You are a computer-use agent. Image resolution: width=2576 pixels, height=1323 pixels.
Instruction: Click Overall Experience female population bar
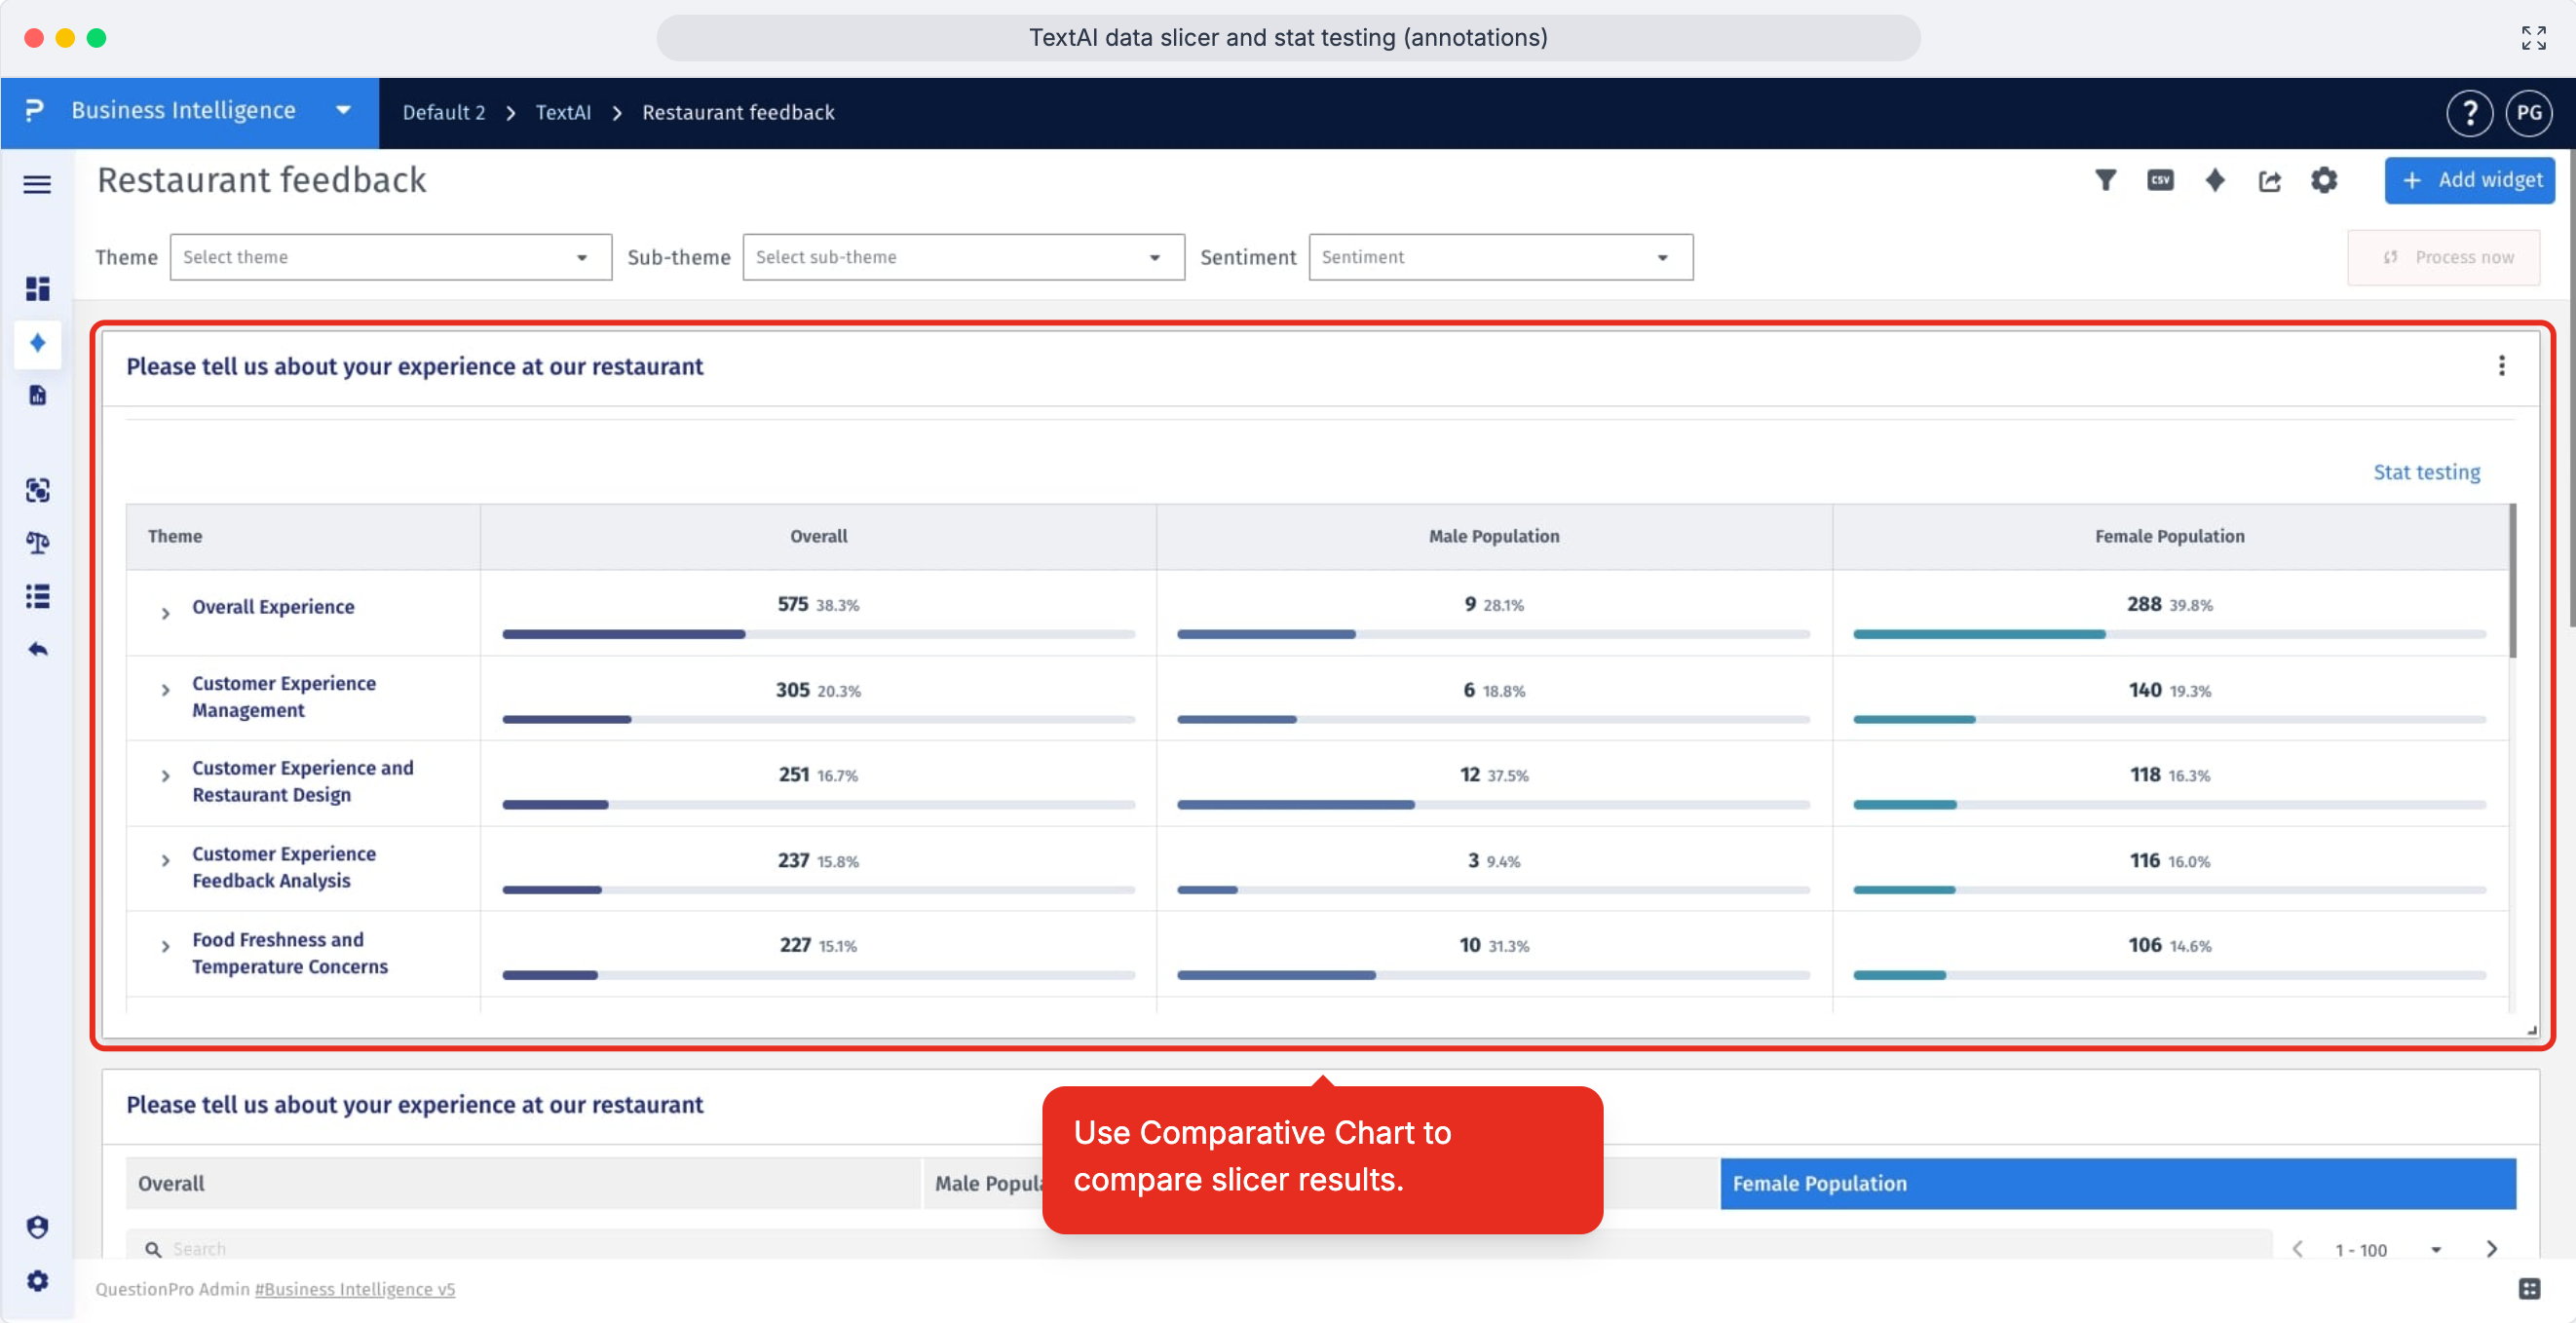coord(2169,634)
